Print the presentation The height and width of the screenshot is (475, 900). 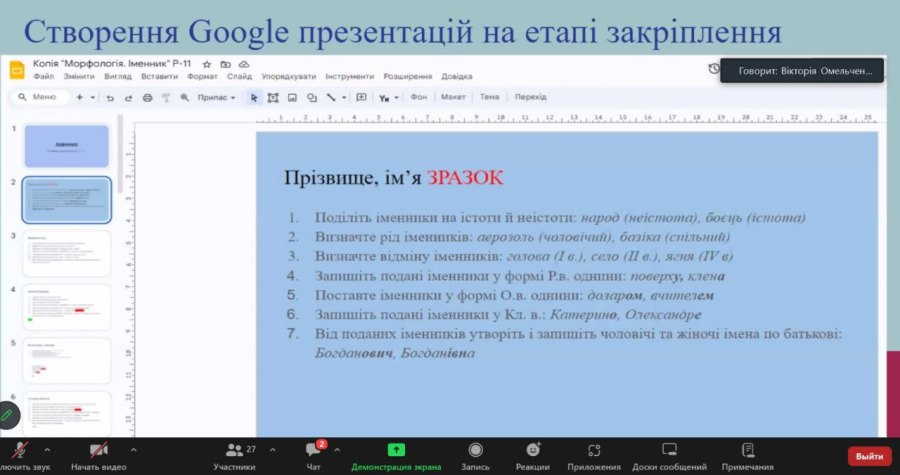(x=148, y=98)
